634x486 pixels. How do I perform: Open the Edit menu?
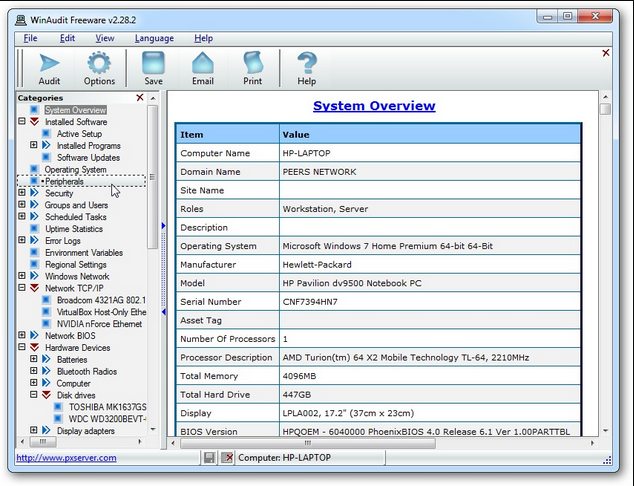tap(67, 38)
